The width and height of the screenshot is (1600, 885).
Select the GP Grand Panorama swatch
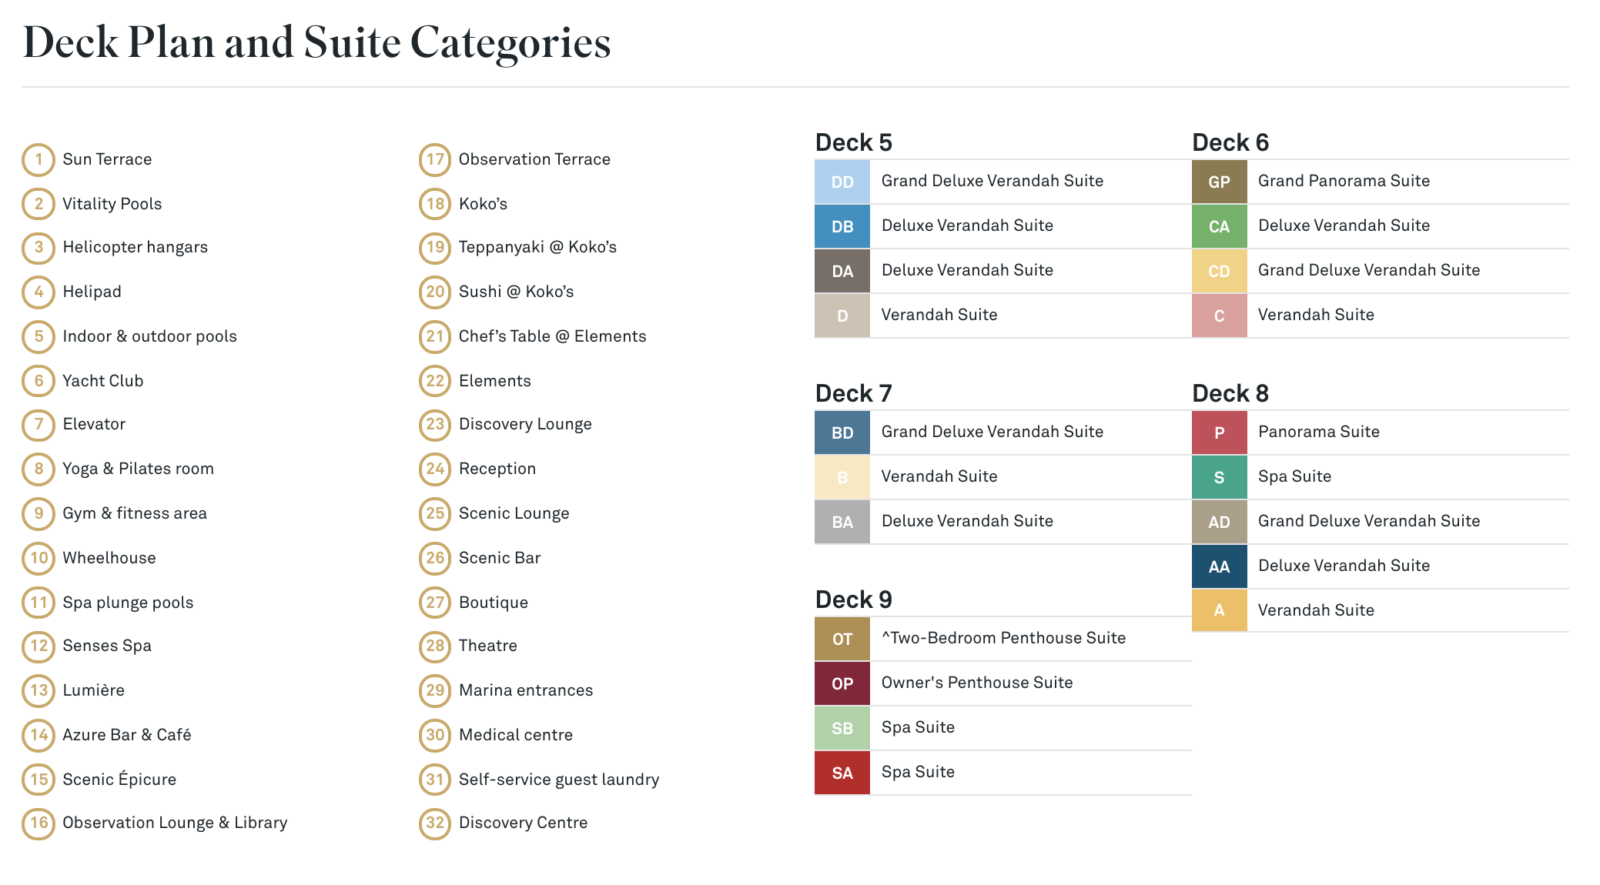point(1219,182)
